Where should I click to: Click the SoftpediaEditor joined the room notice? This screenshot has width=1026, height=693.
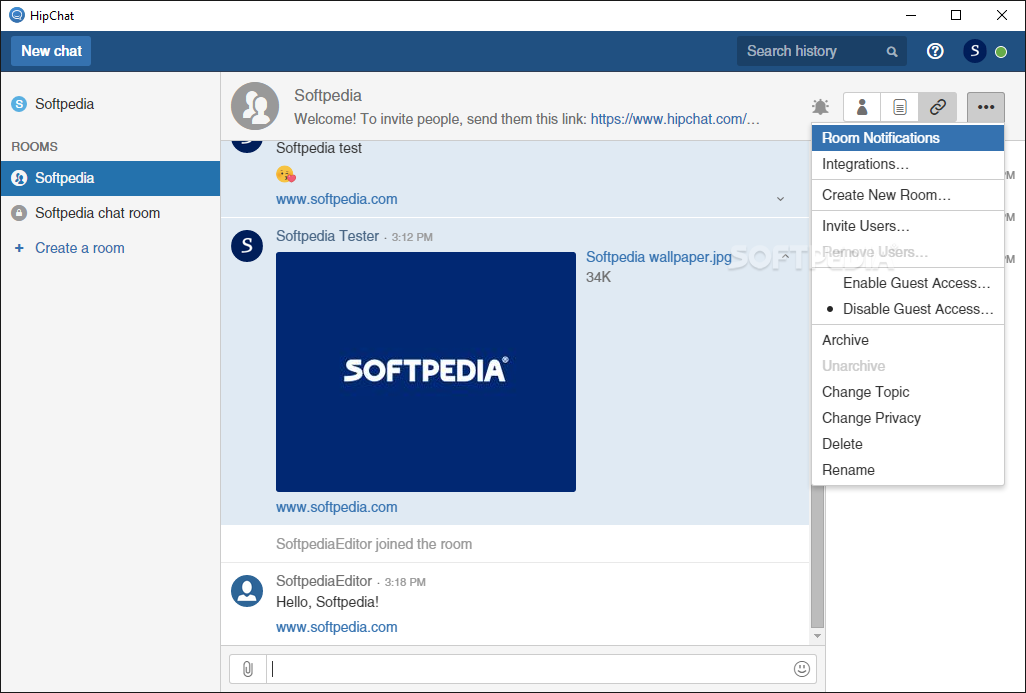(374, 544)
